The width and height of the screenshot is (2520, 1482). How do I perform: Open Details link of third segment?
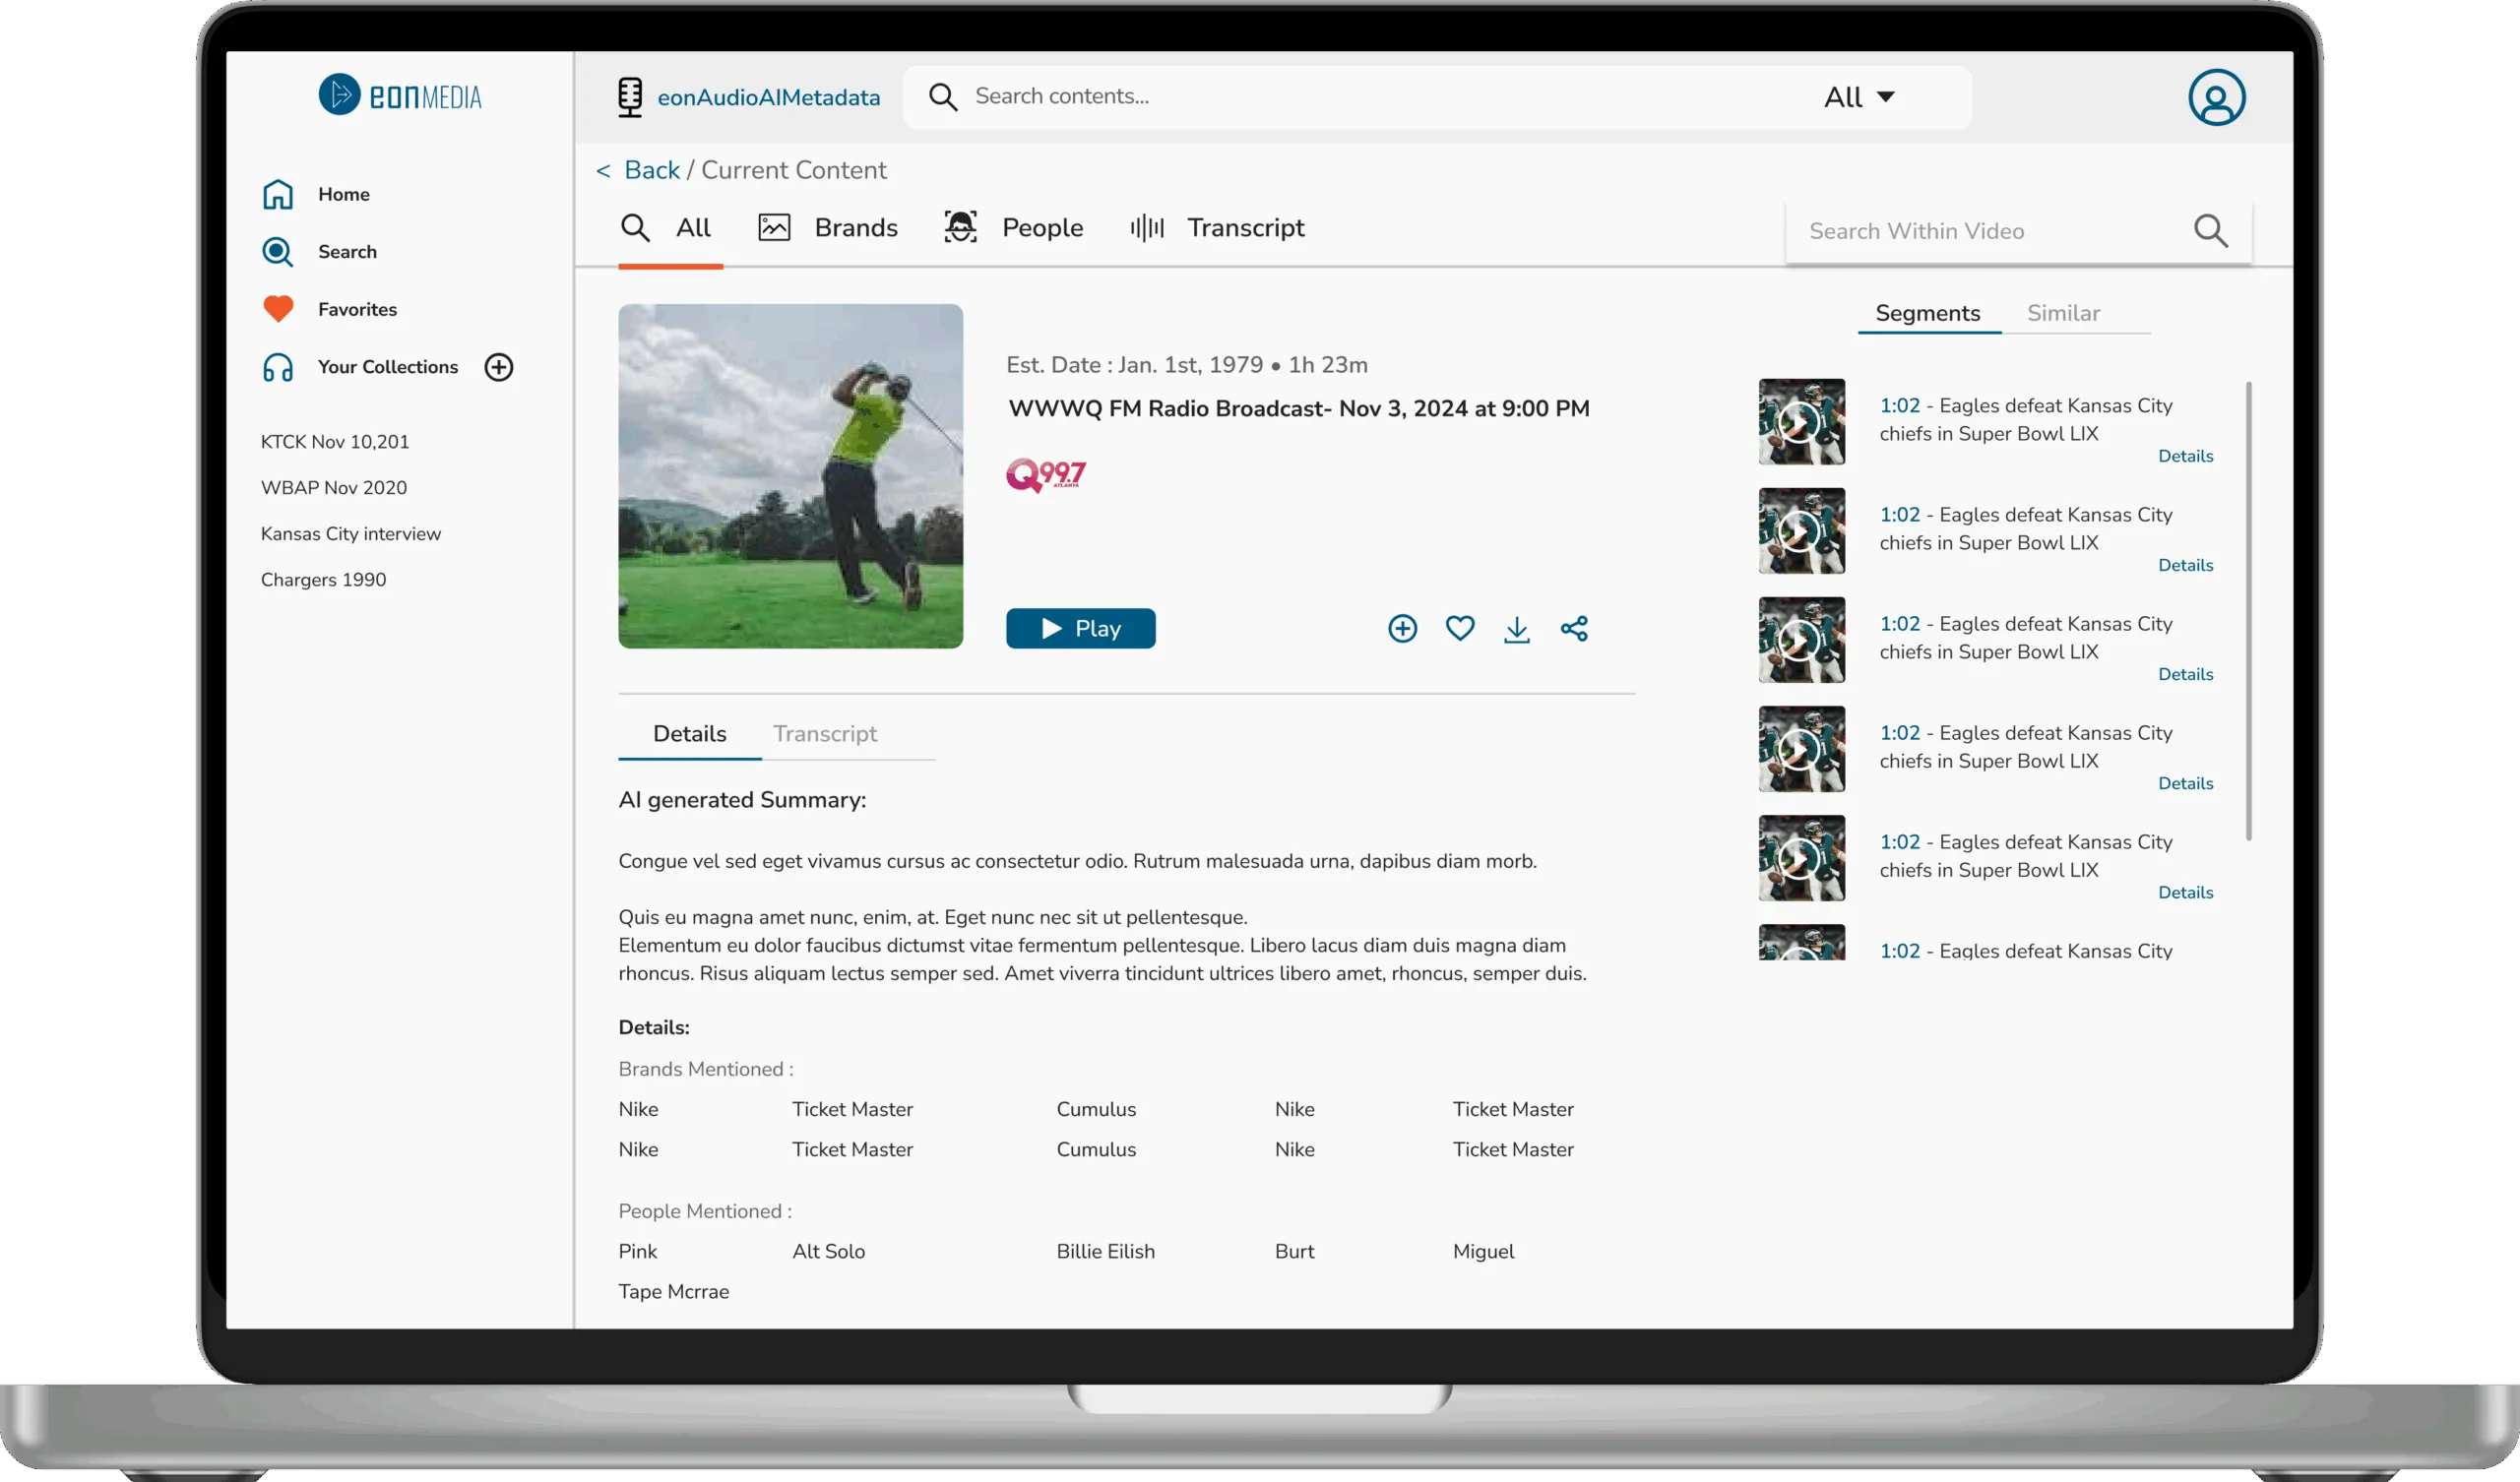click(2185, 674)
